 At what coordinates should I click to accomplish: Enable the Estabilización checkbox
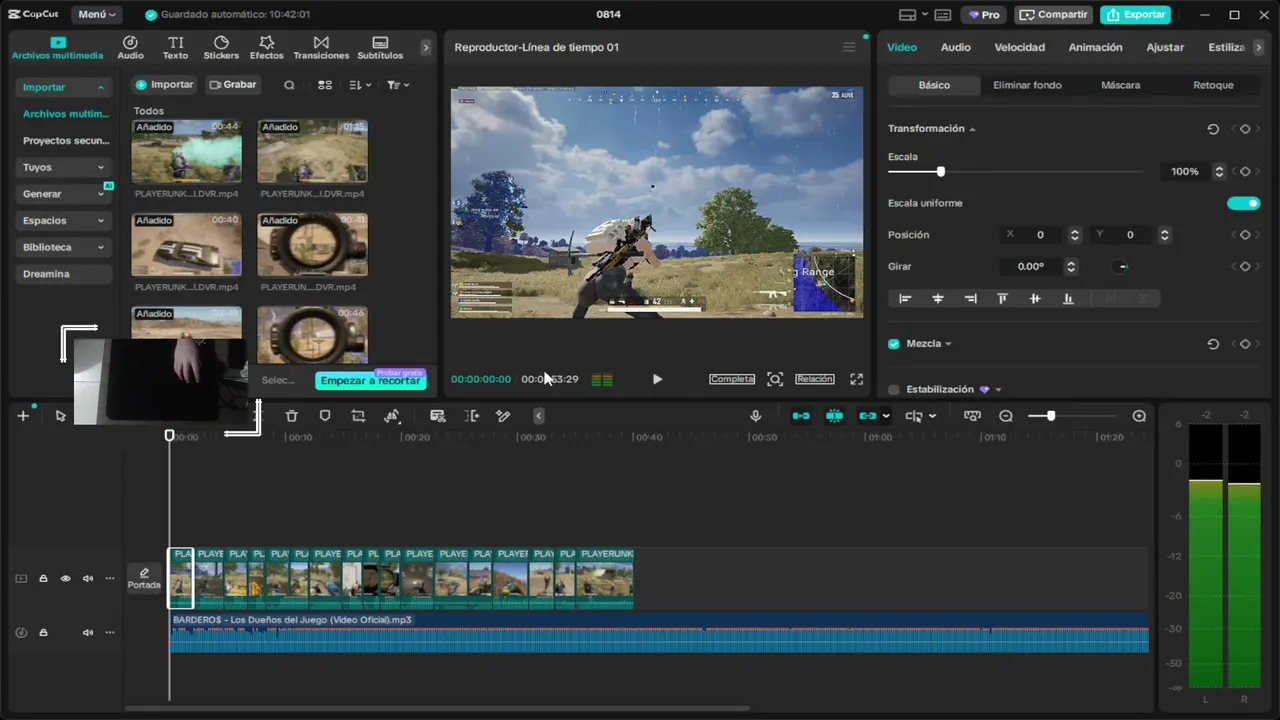coord(894,390)
